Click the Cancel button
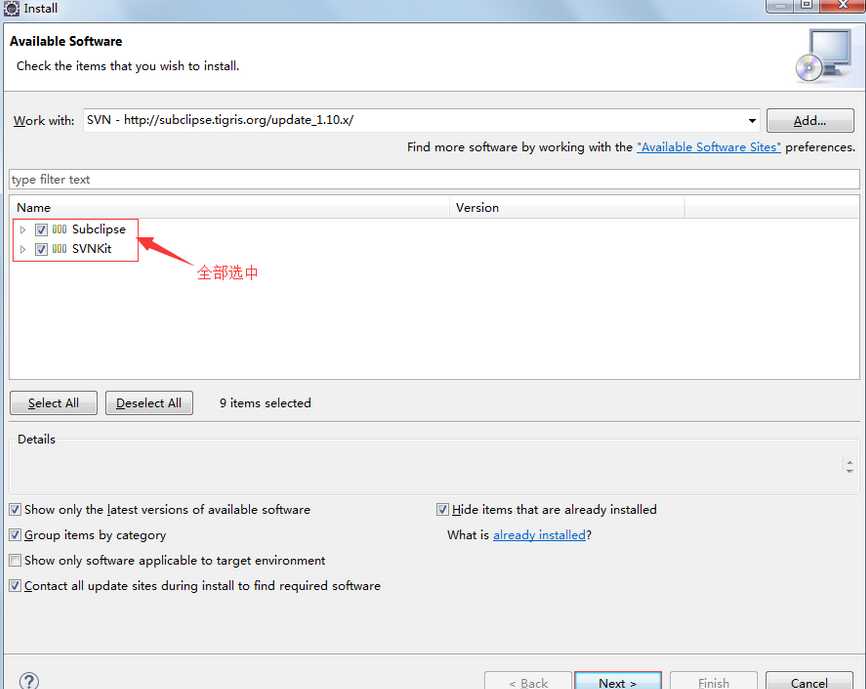 point(809,681)
